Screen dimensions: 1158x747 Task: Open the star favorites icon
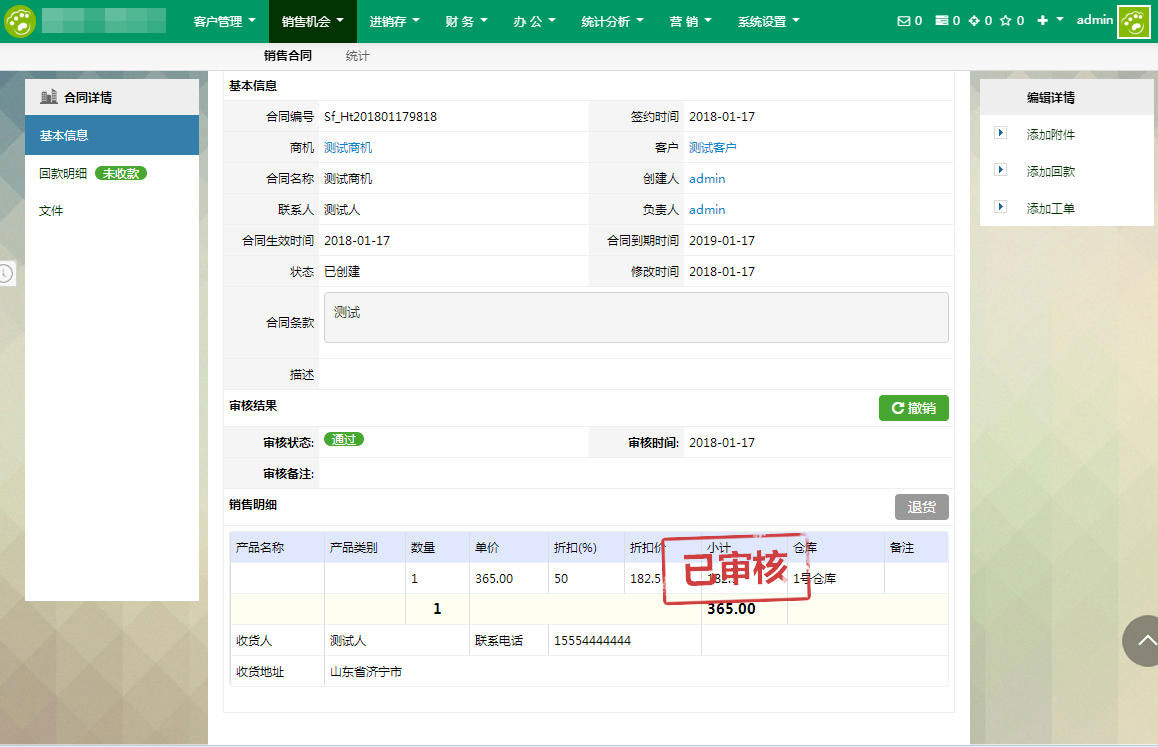pos(1005,21)
